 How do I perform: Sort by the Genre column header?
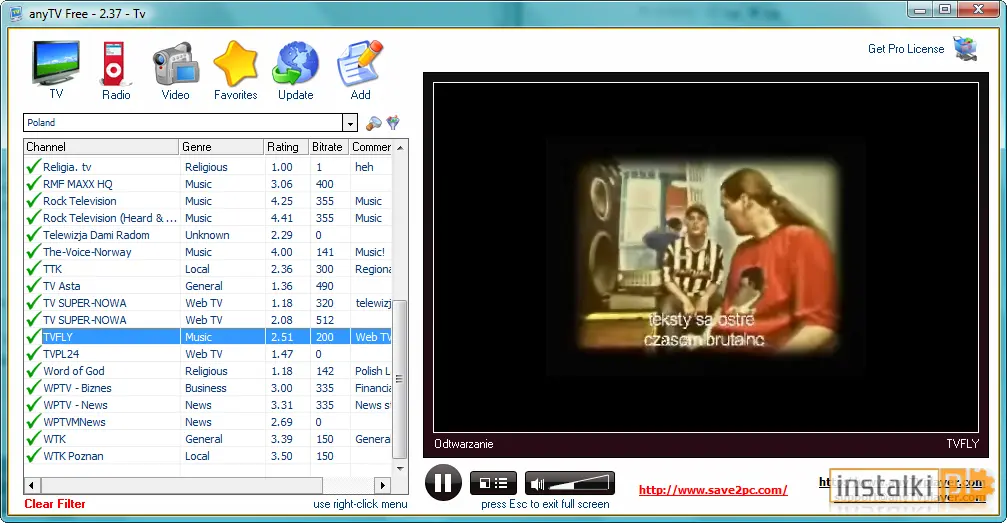tap(221, 146)
